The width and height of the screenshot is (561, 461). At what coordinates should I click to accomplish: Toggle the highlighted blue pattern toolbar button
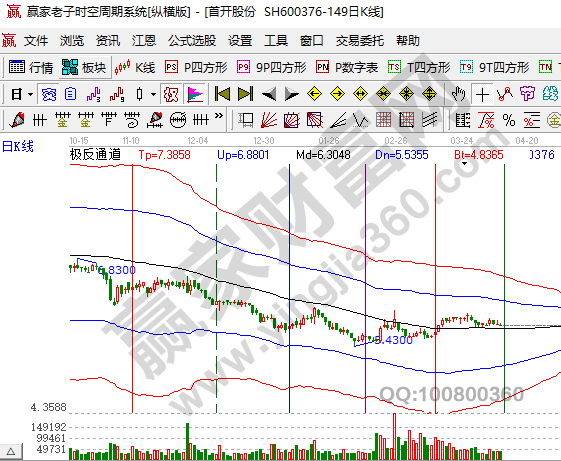(48, 94)
